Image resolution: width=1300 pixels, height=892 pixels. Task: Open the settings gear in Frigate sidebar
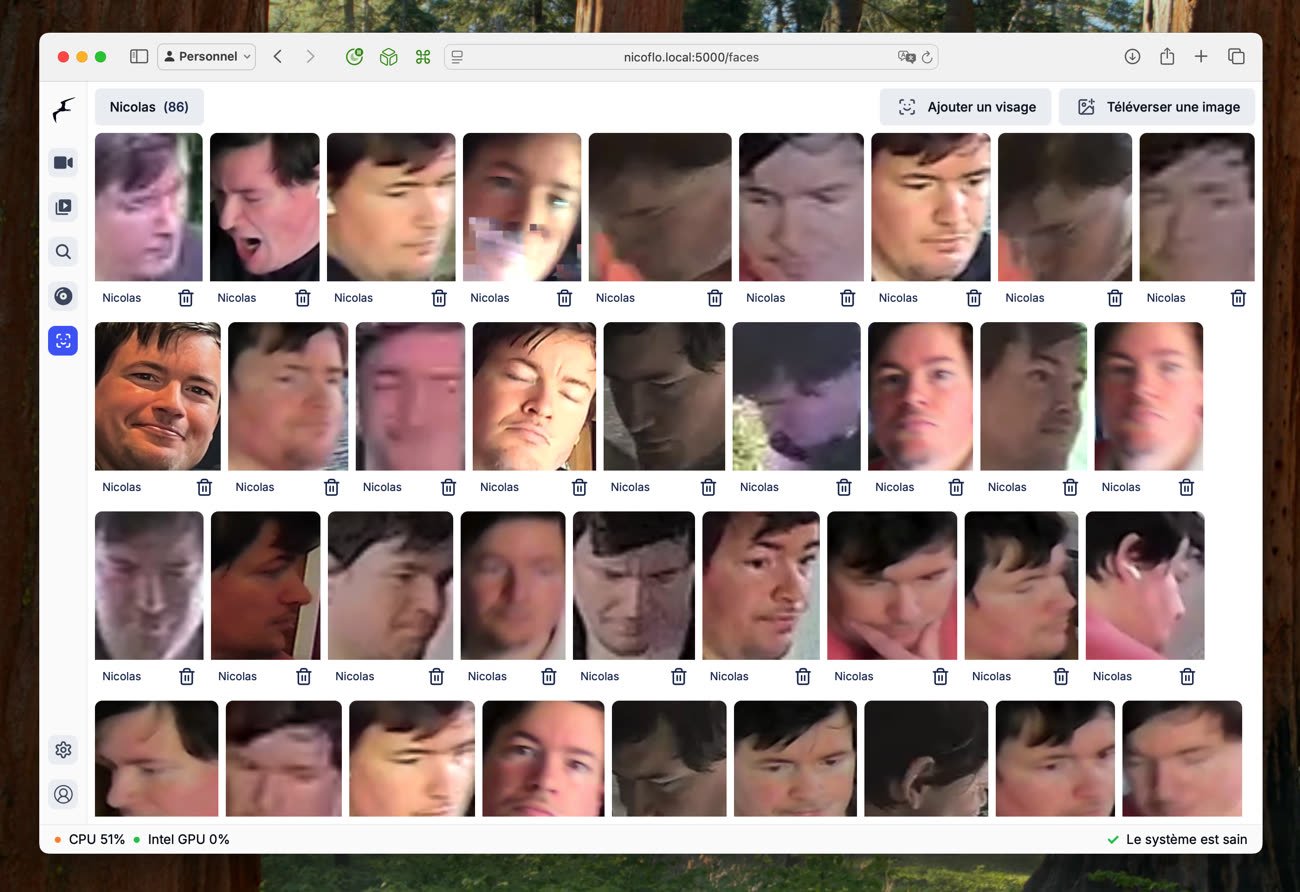click(x=63, y=750)
